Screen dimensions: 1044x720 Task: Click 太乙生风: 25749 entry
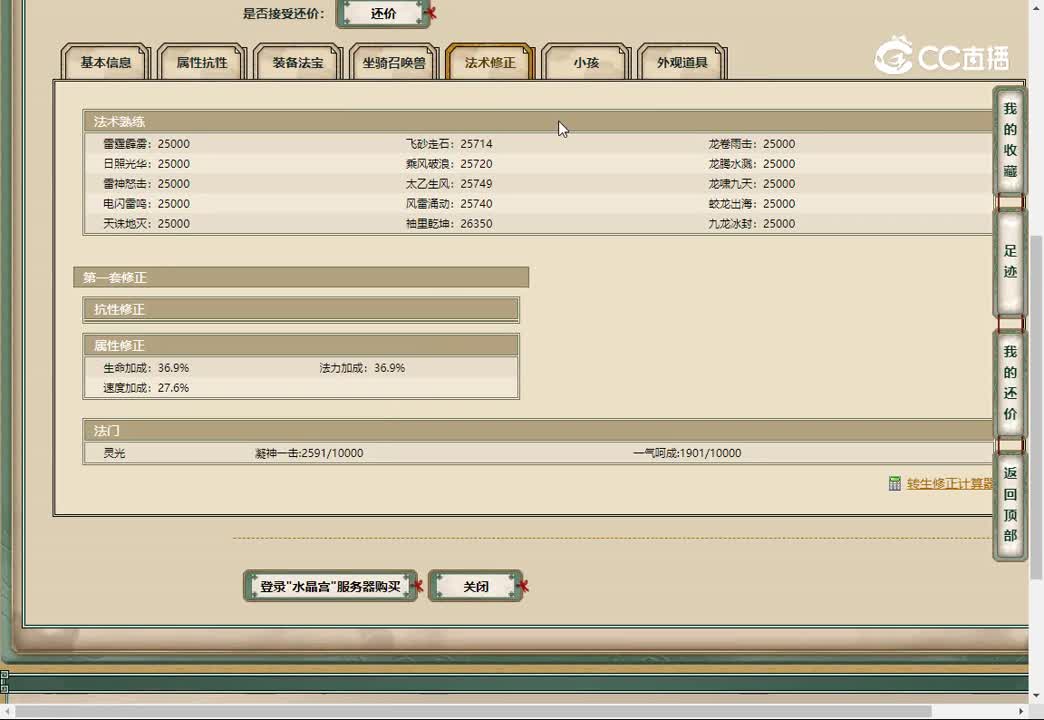point(449,184)
